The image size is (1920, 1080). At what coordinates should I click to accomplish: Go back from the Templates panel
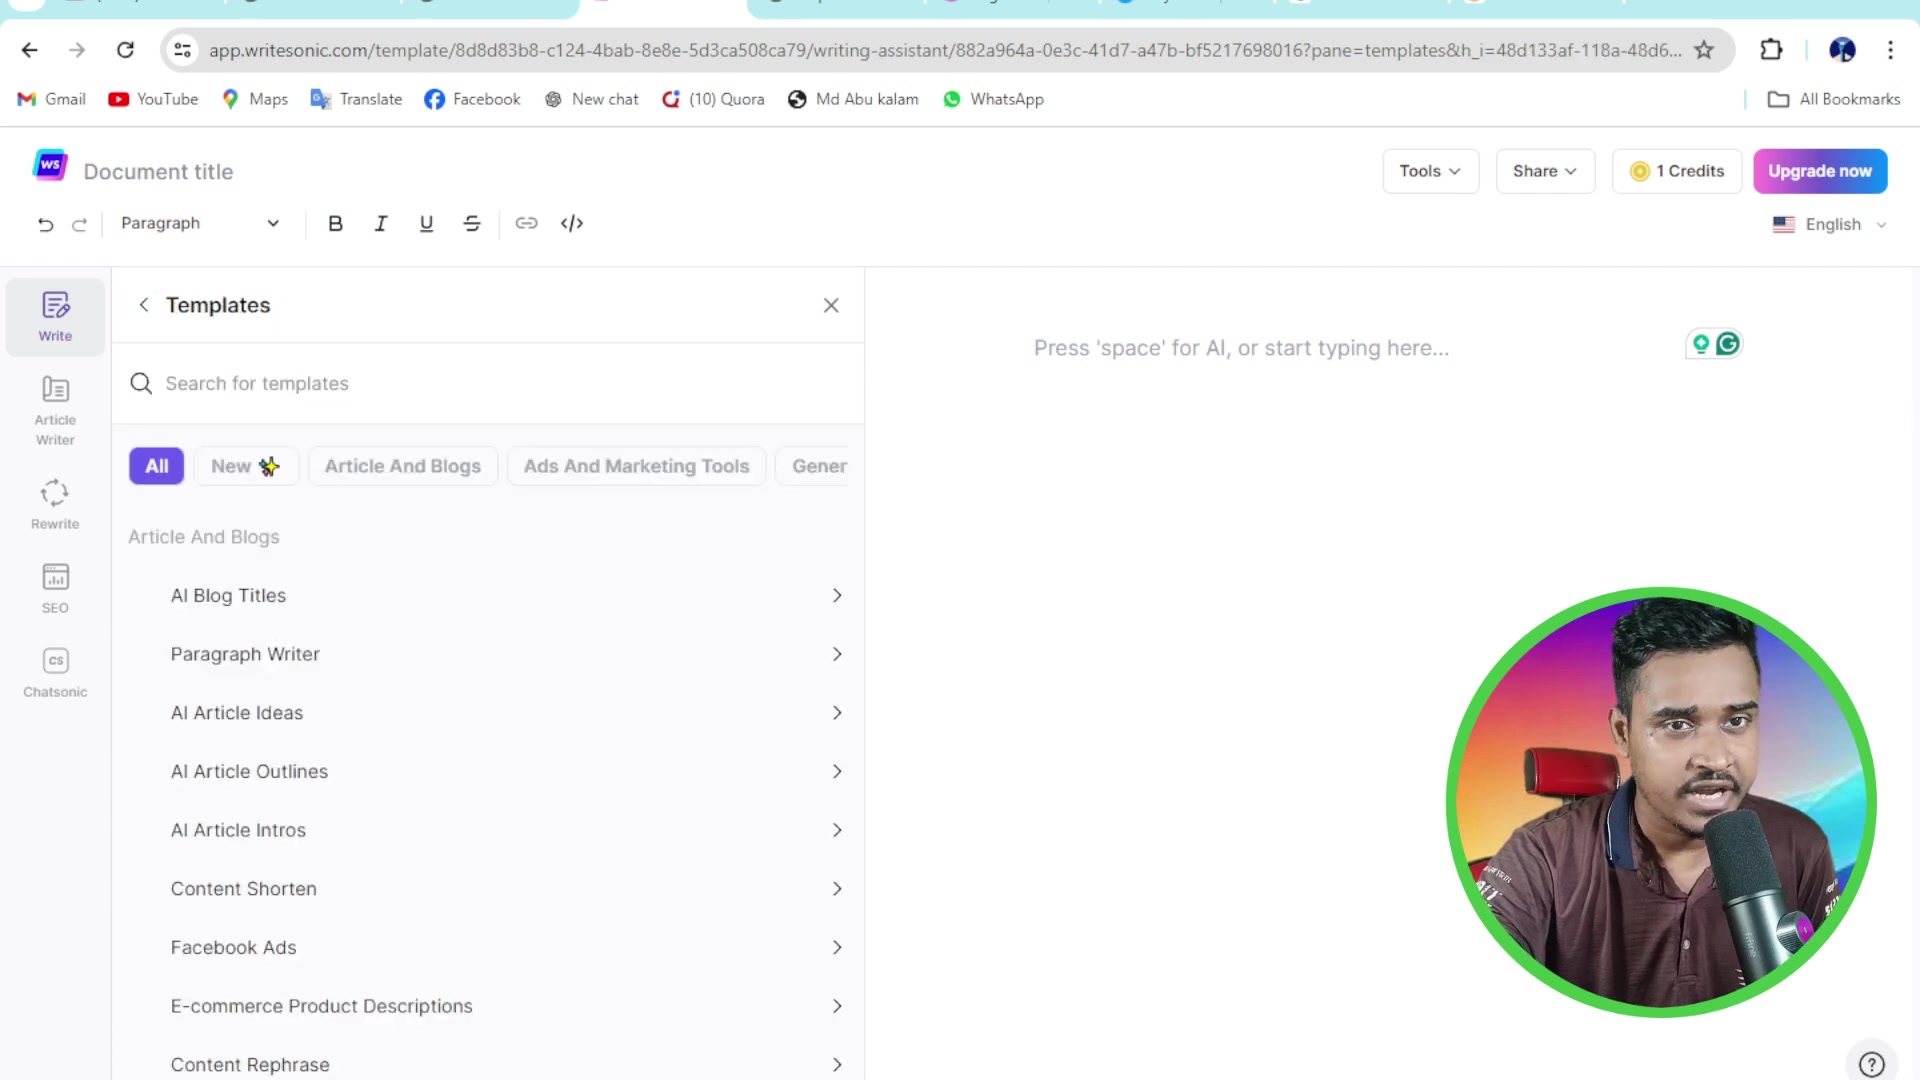[144, 305]
